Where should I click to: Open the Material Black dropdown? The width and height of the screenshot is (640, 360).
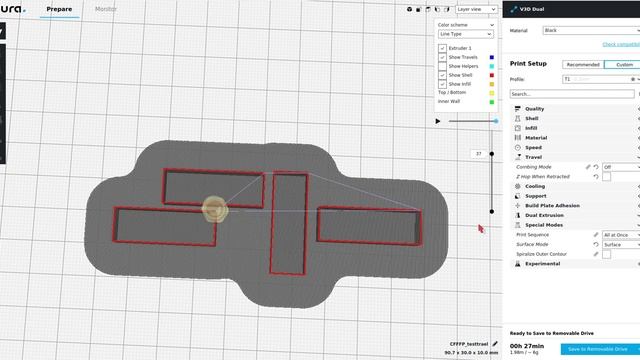click(591, 30)
